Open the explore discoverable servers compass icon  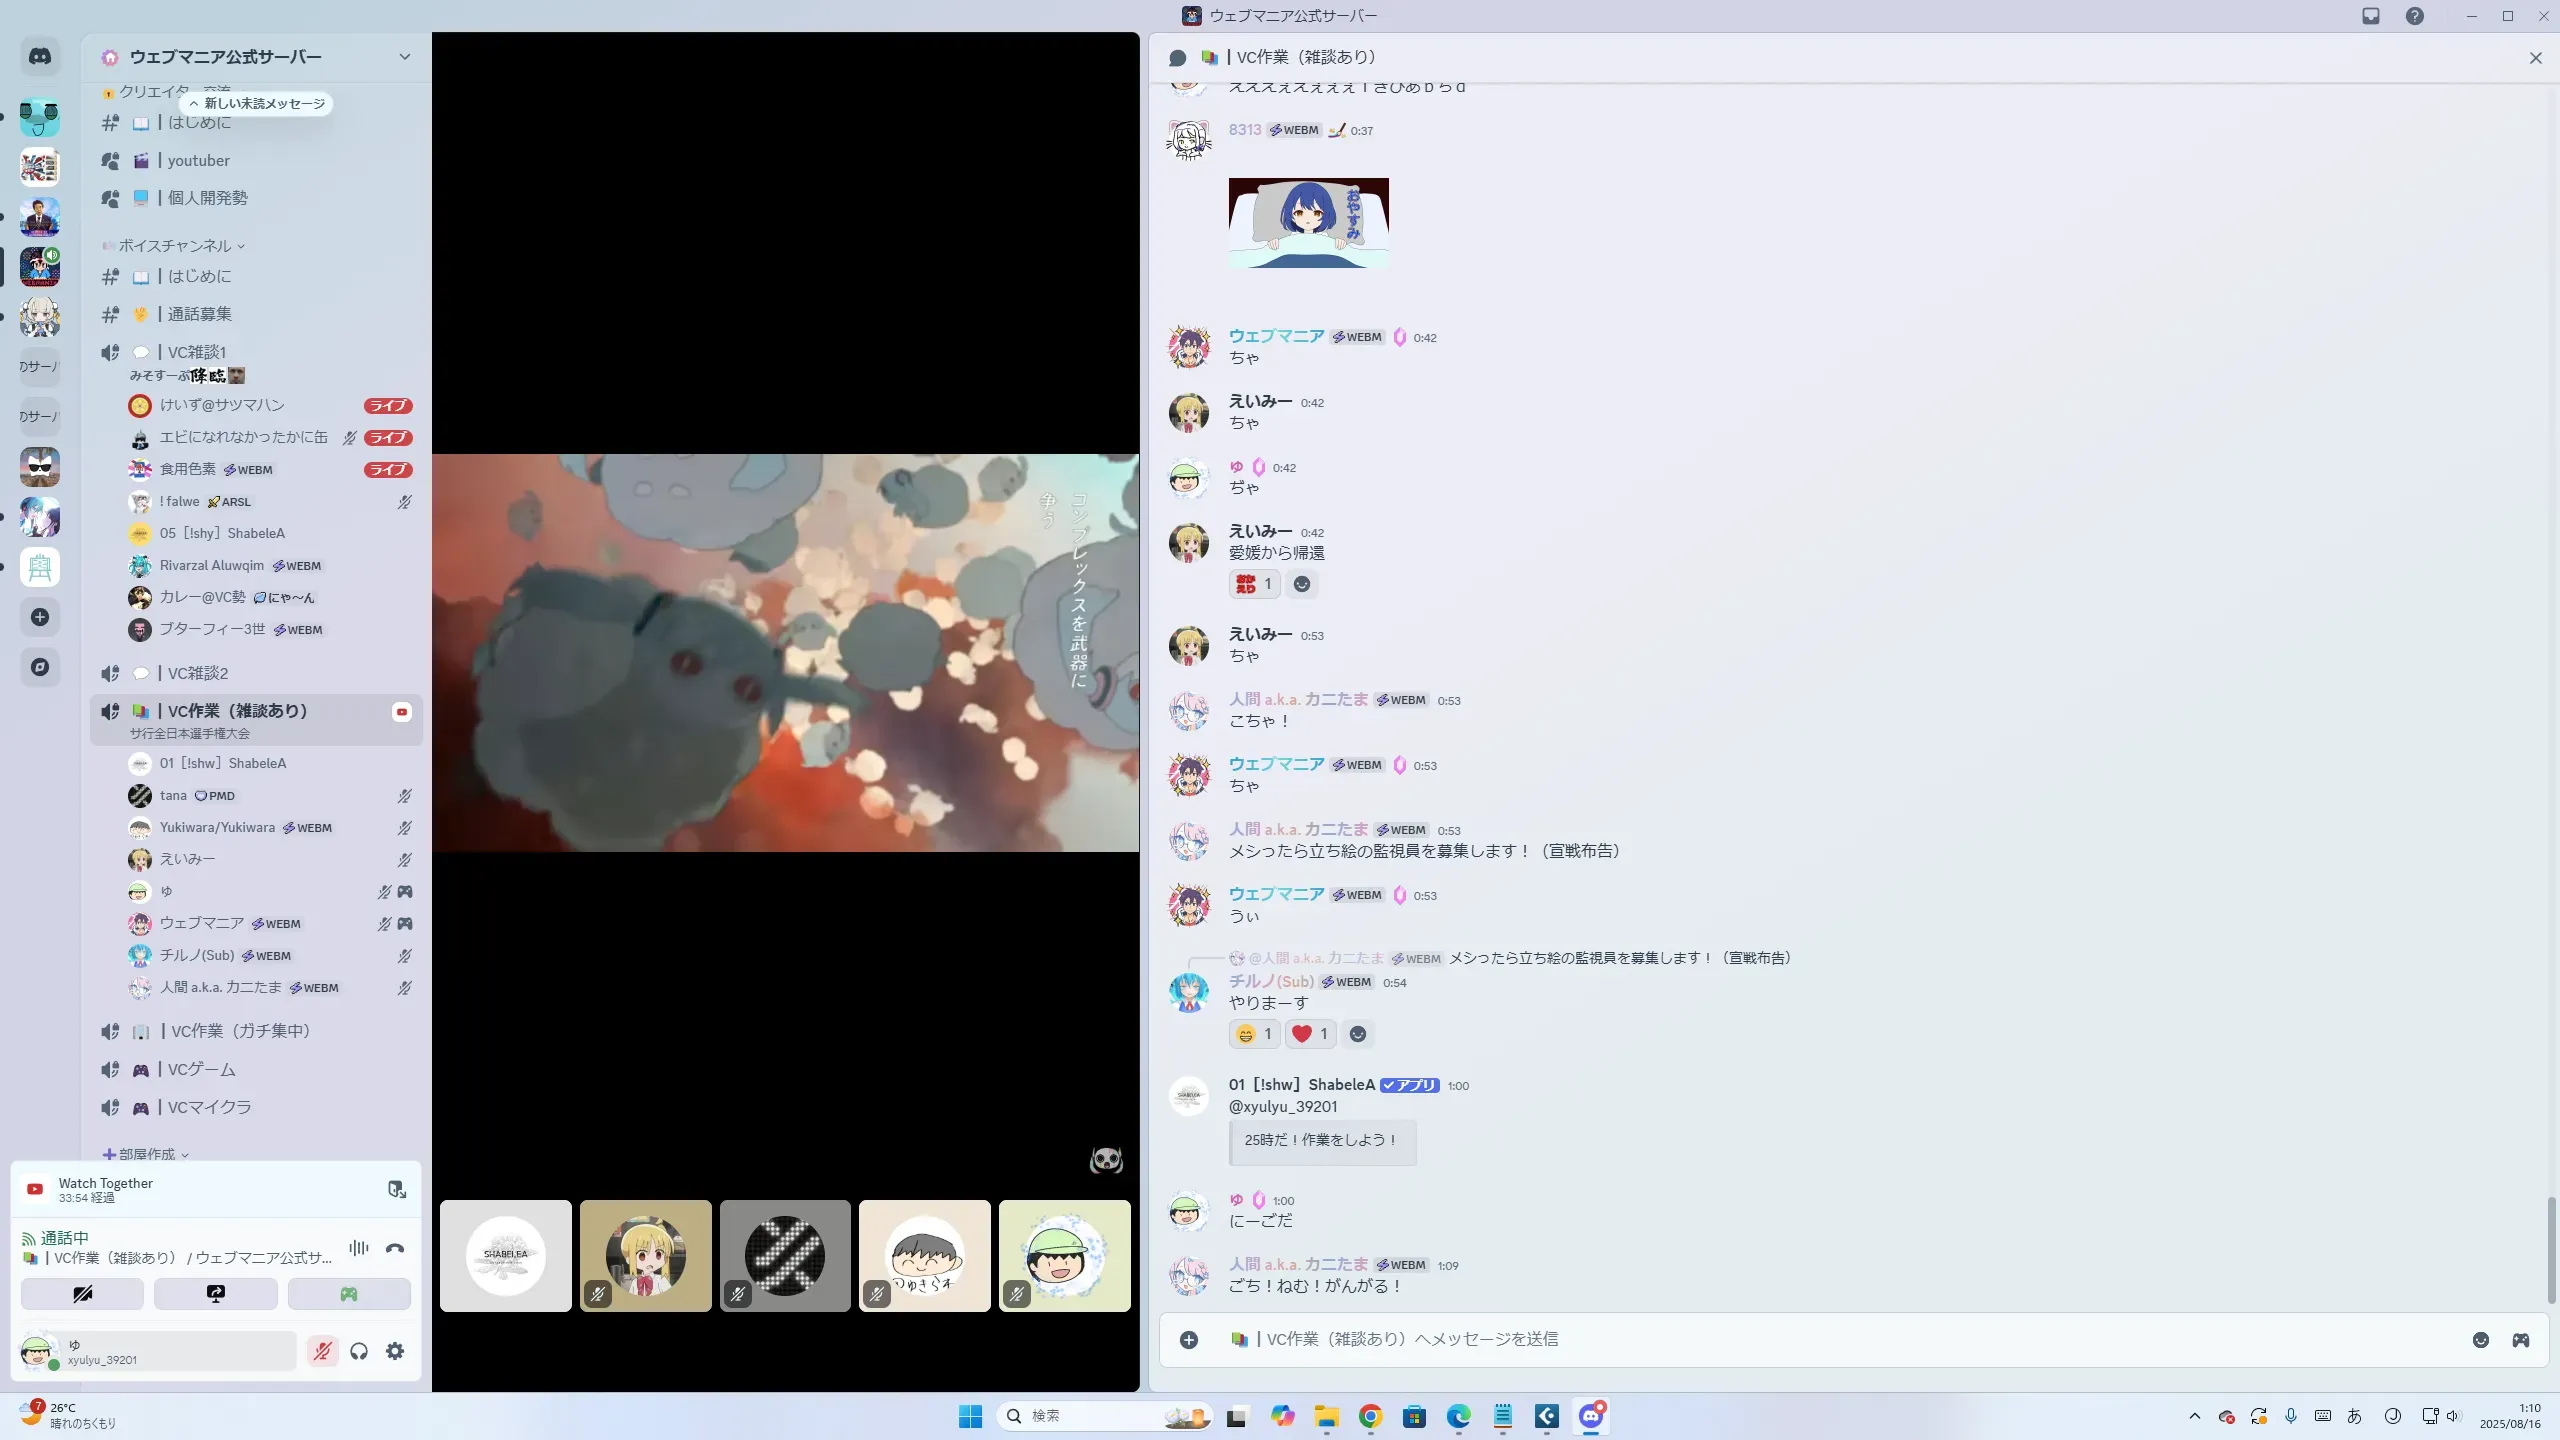point(40,667)
